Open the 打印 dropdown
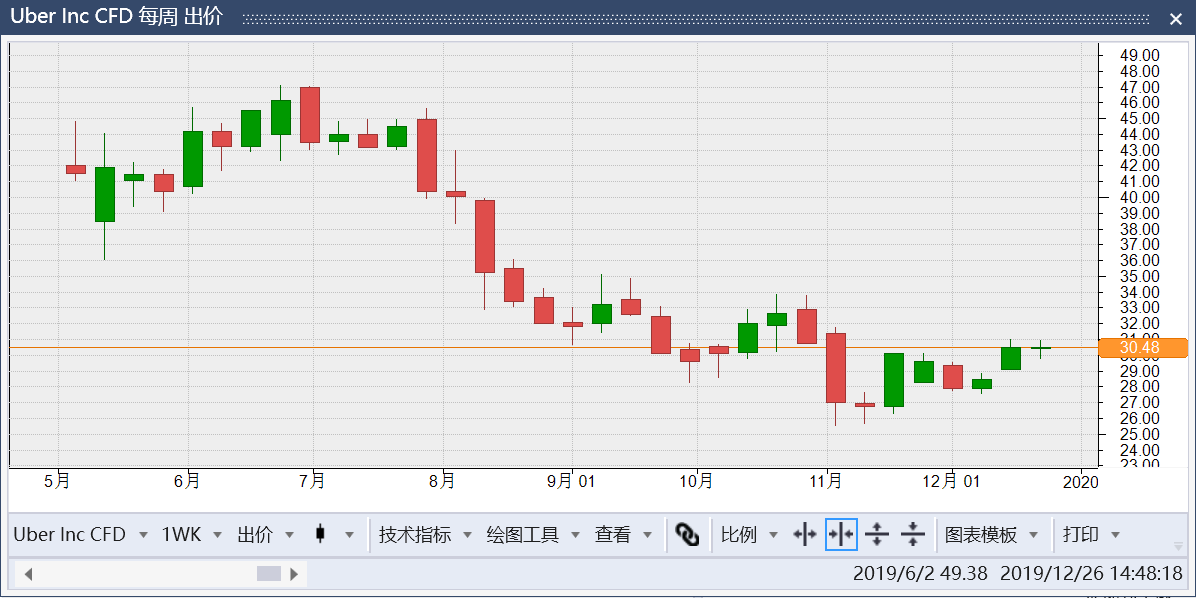 tap(1091, 535)
